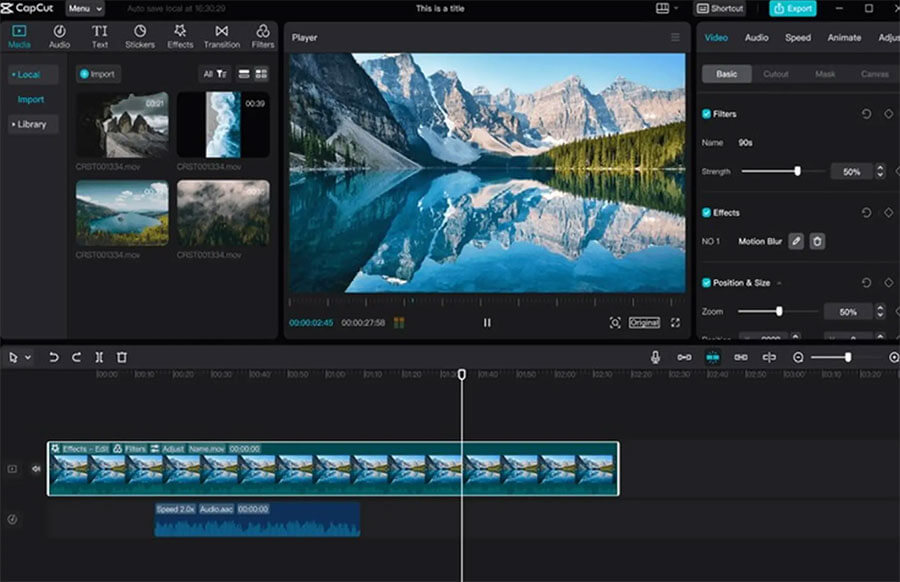This screenshot has height=582, width=900.
Task: Switch to the Speed properties tab
Action: pos(798,37)
